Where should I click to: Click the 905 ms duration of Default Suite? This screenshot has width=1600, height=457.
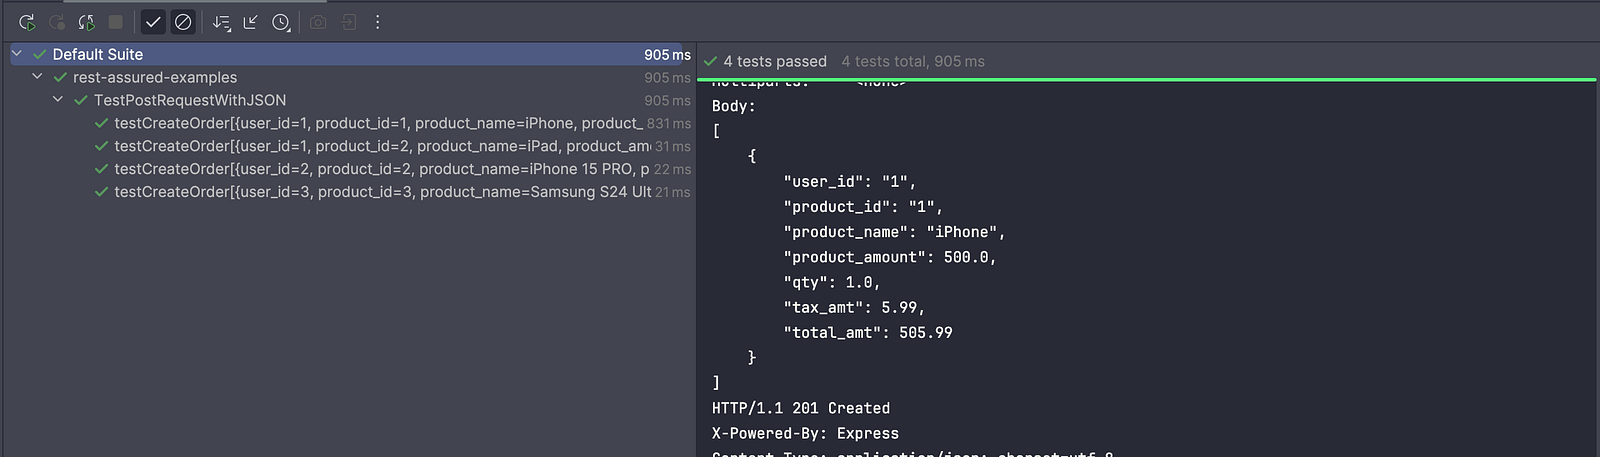tap(667, 54)
